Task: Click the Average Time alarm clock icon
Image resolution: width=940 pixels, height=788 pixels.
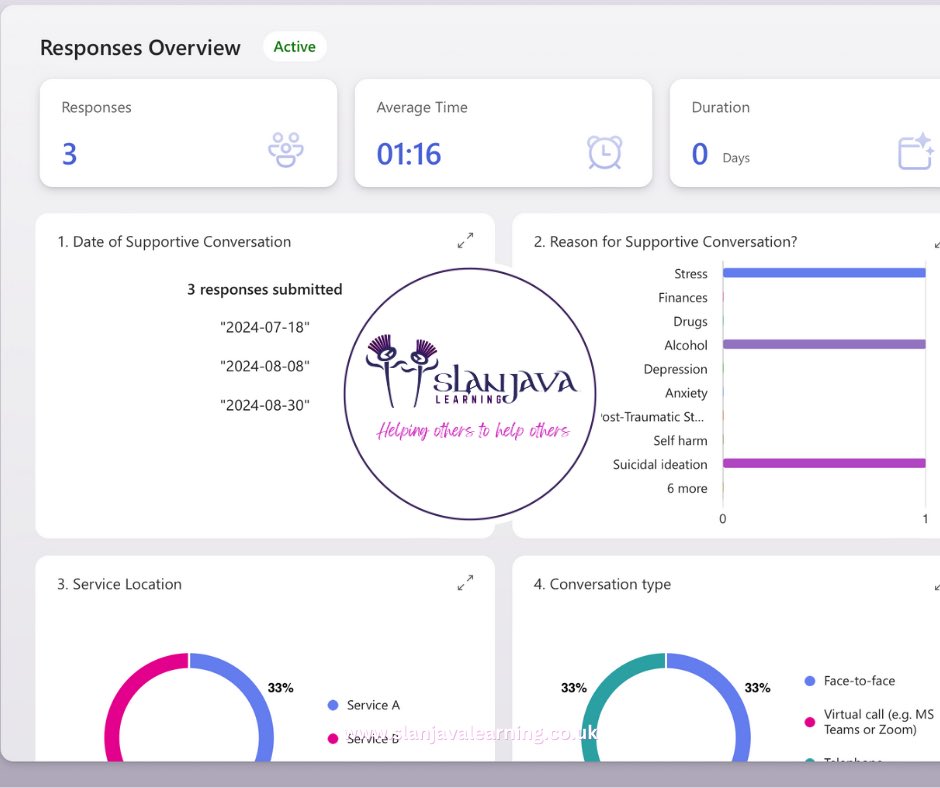Action: [604, 152]
